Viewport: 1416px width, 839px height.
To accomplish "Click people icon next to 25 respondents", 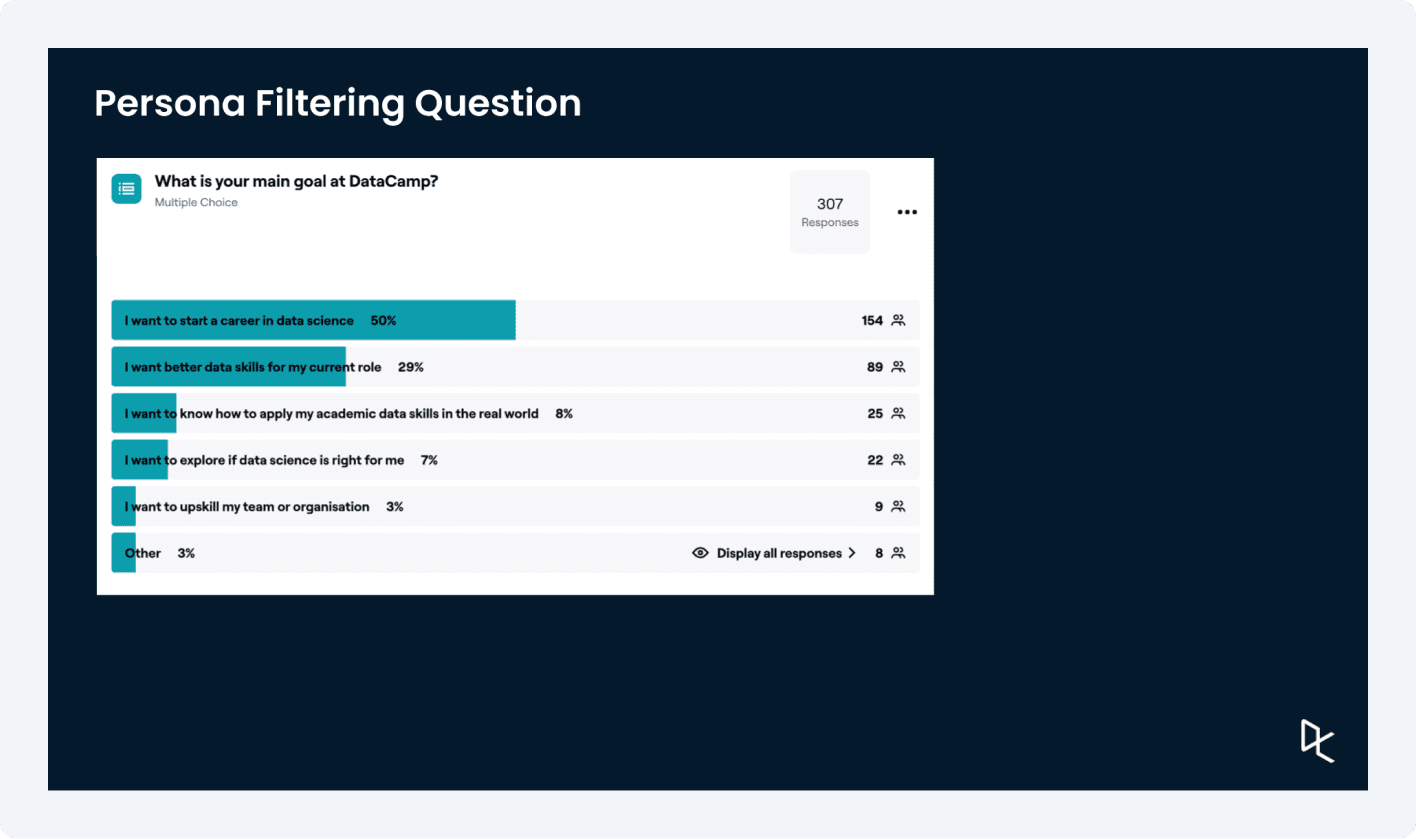I will [898, 413].
